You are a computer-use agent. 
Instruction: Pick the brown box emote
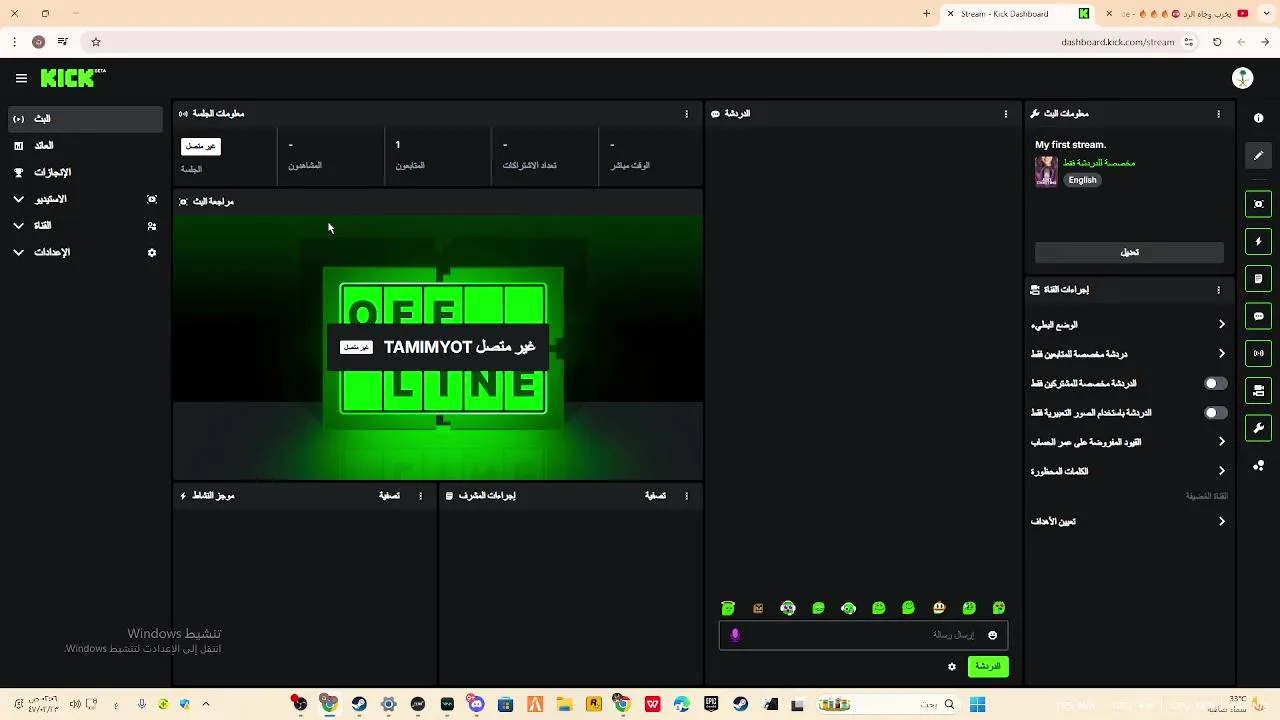(758, 608)
